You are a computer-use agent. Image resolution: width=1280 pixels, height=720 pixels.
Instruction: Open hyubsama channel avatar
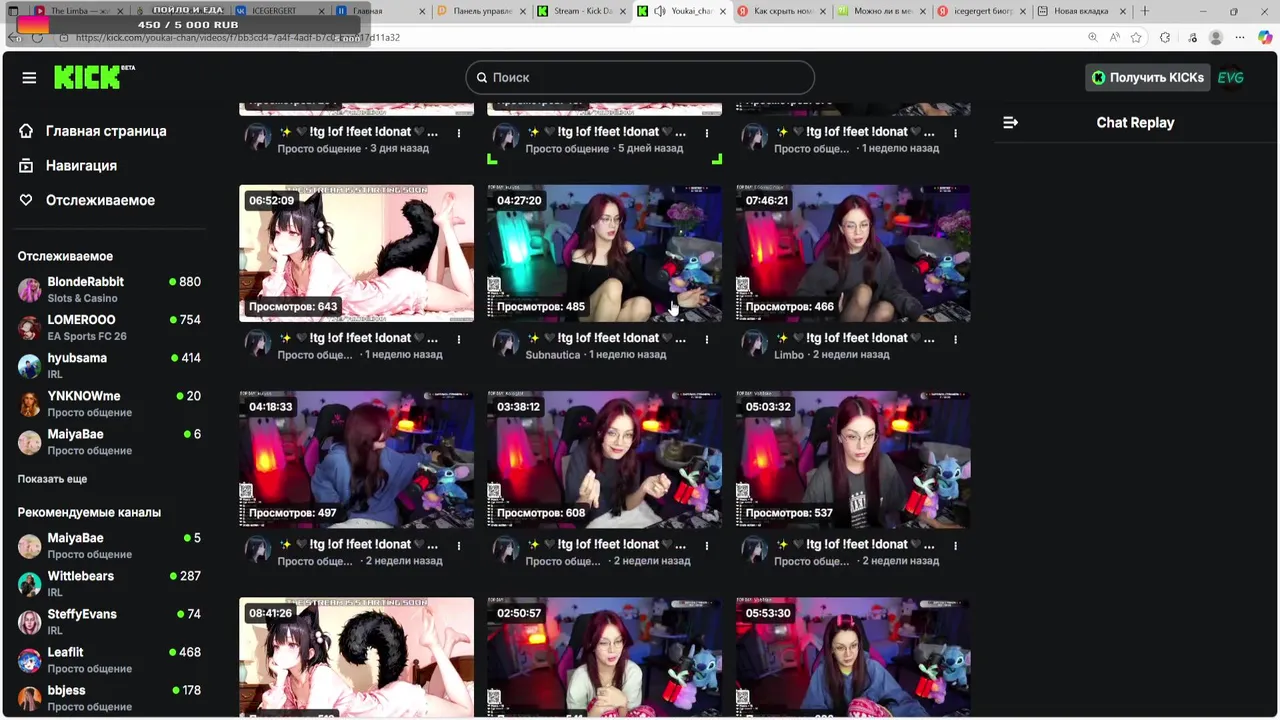[x=30, y=366]
